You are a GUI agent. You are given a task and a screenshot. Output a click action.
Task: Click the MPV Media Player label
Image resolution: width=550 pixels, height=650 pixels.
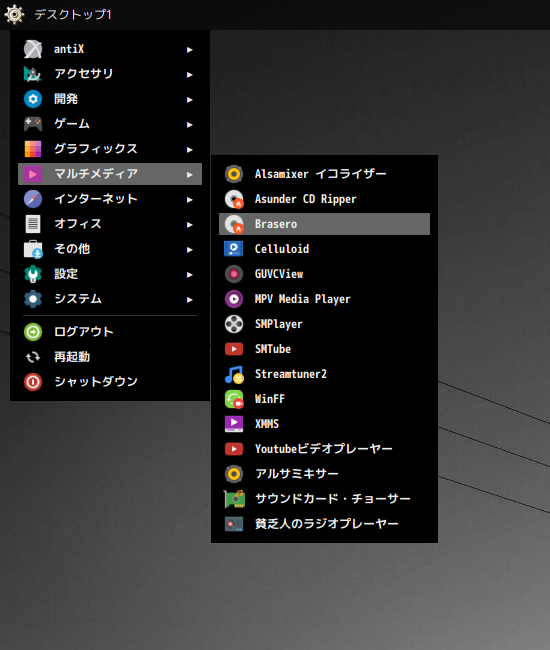(303, 299)
